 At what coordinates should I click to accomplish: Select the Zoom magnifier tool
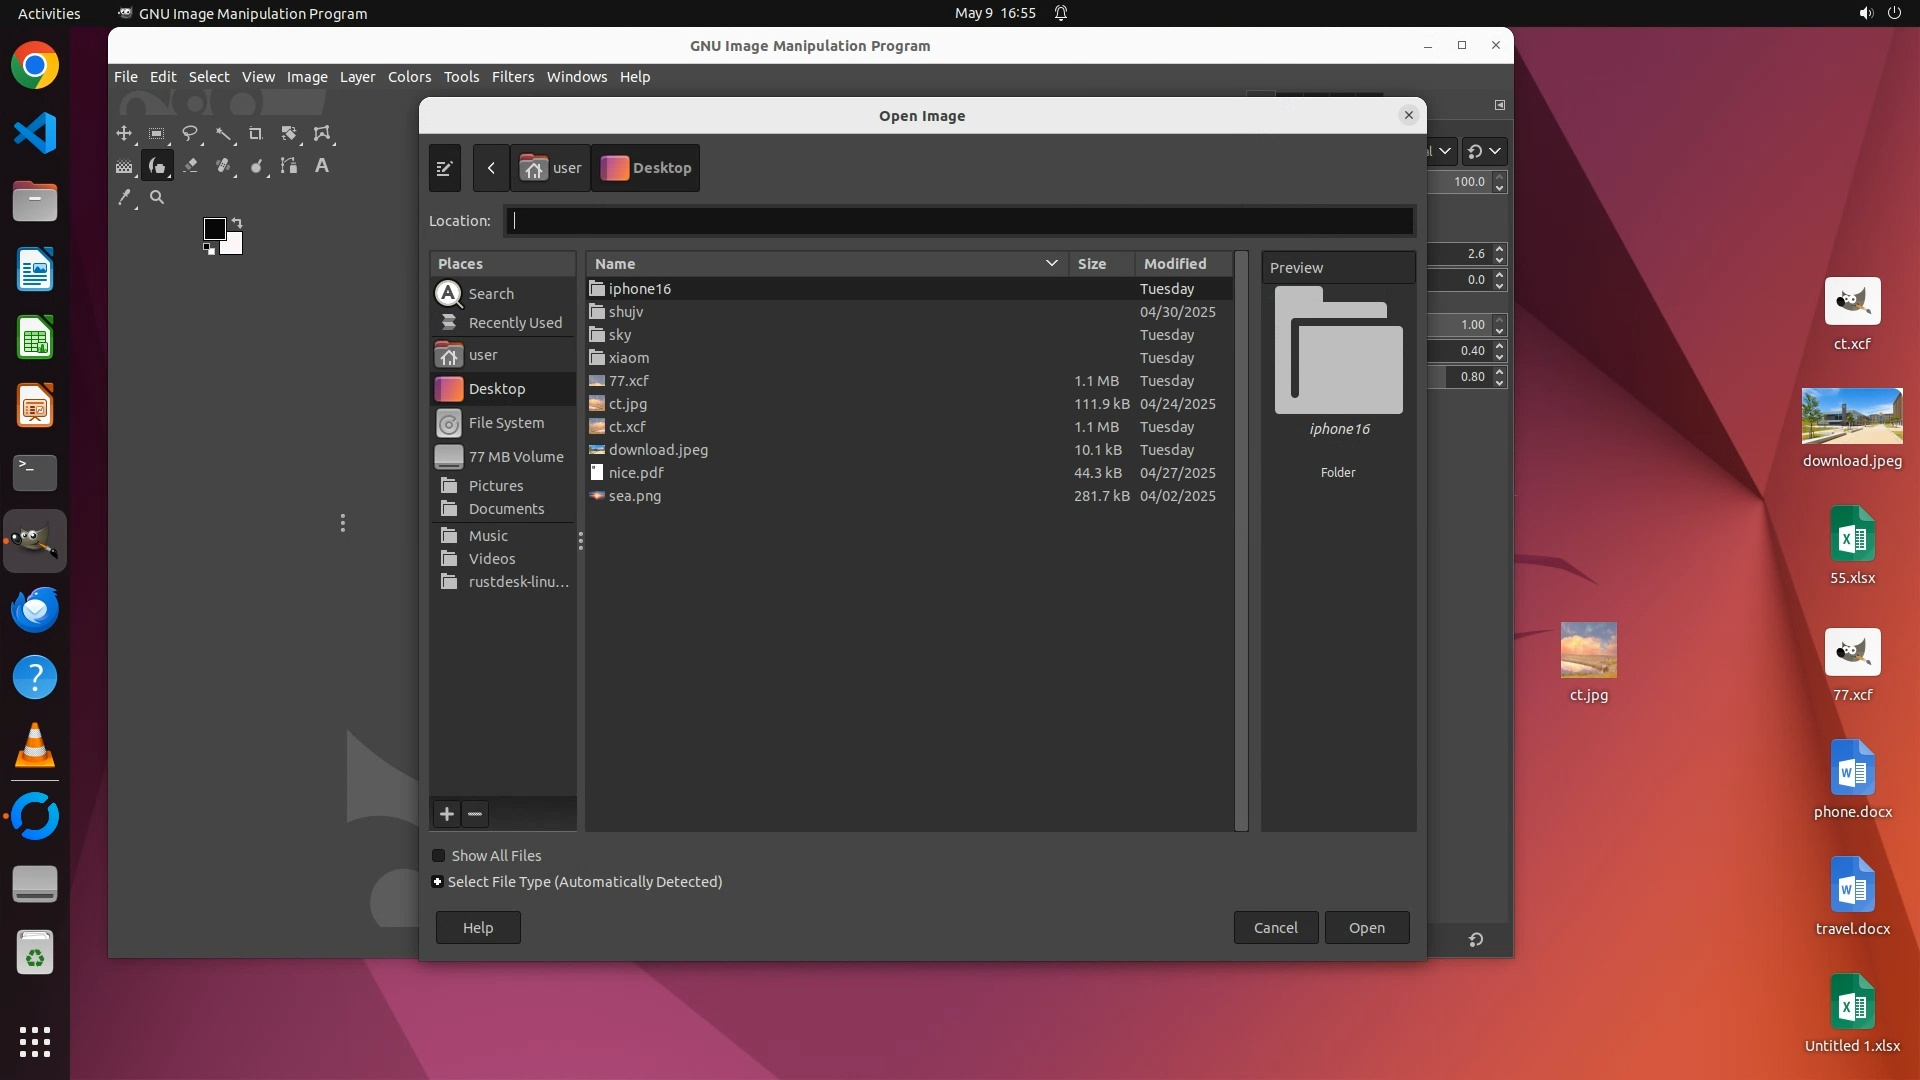click(157, 198)
